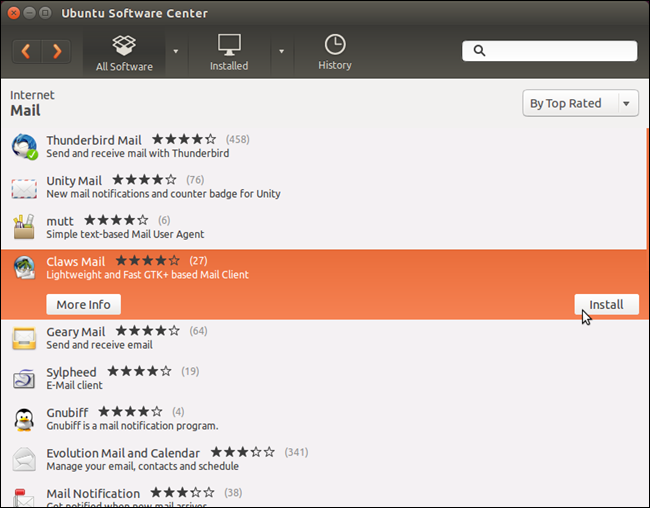Viewport: 650px width, 508px height.
Task: Click the Geary Mail app icon
Action: 24,338
